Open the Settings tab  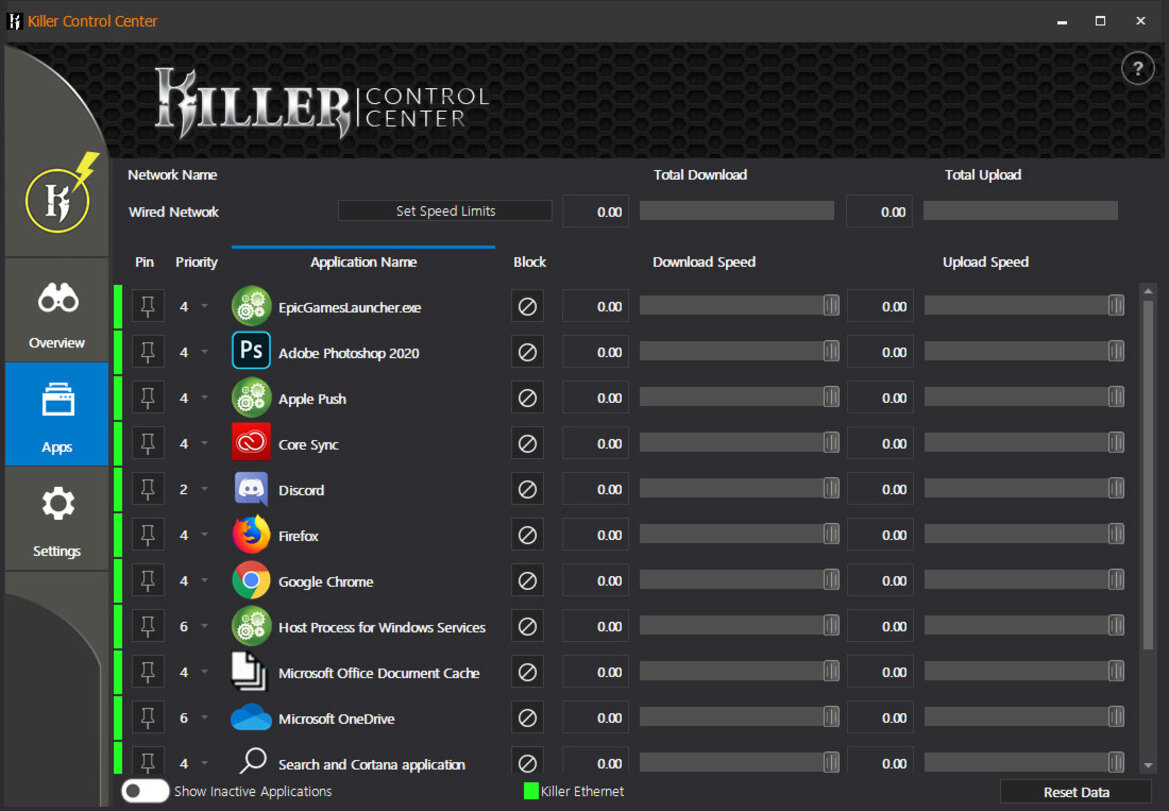pos(57,519)
